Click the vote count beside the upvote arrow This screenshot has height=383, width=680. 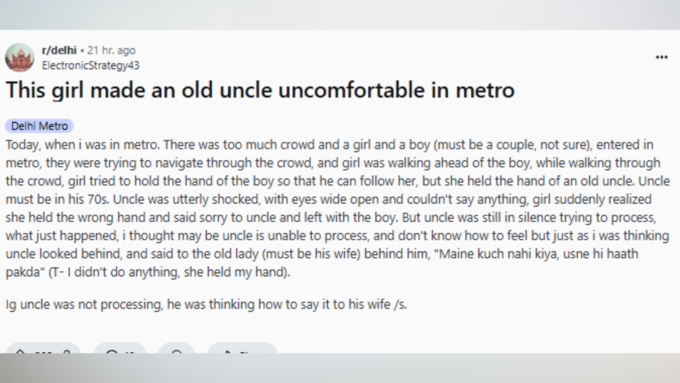click(43, 351)
